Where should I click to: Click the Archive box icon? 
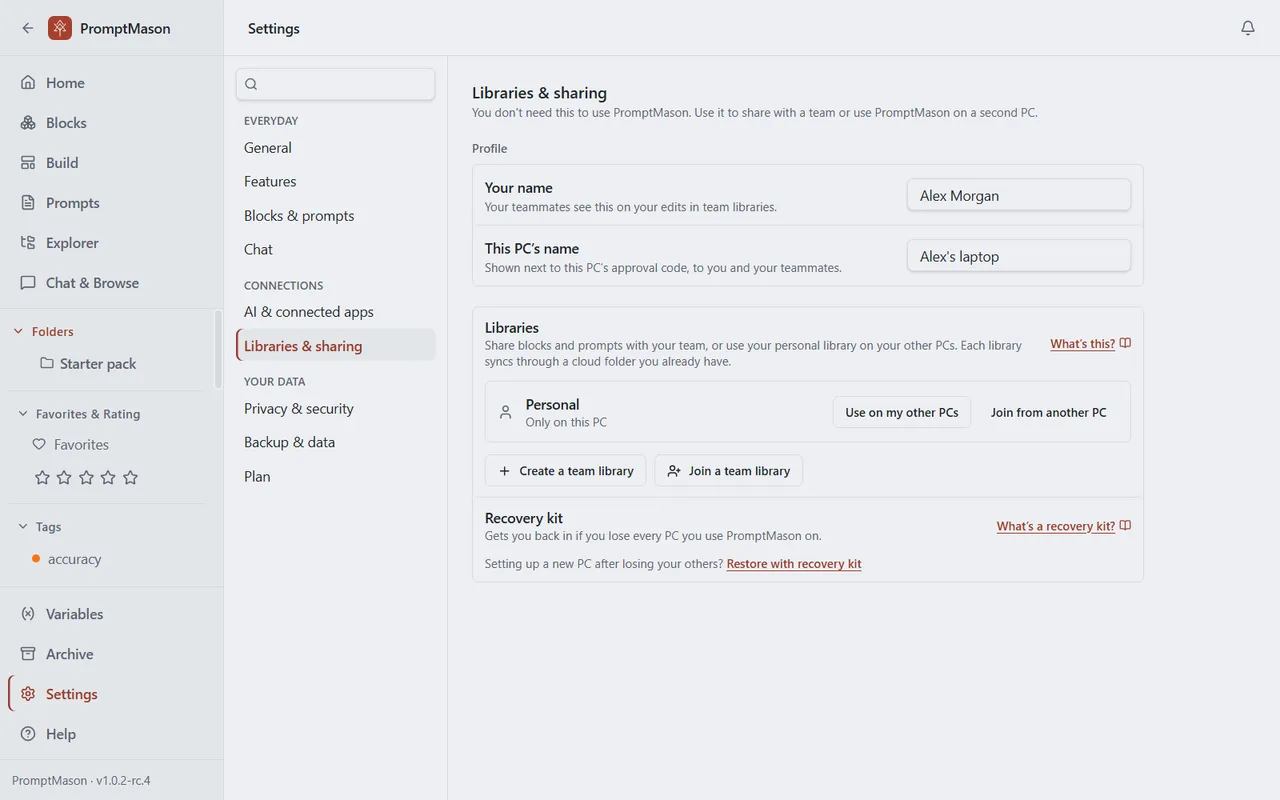tap(28, 654)
